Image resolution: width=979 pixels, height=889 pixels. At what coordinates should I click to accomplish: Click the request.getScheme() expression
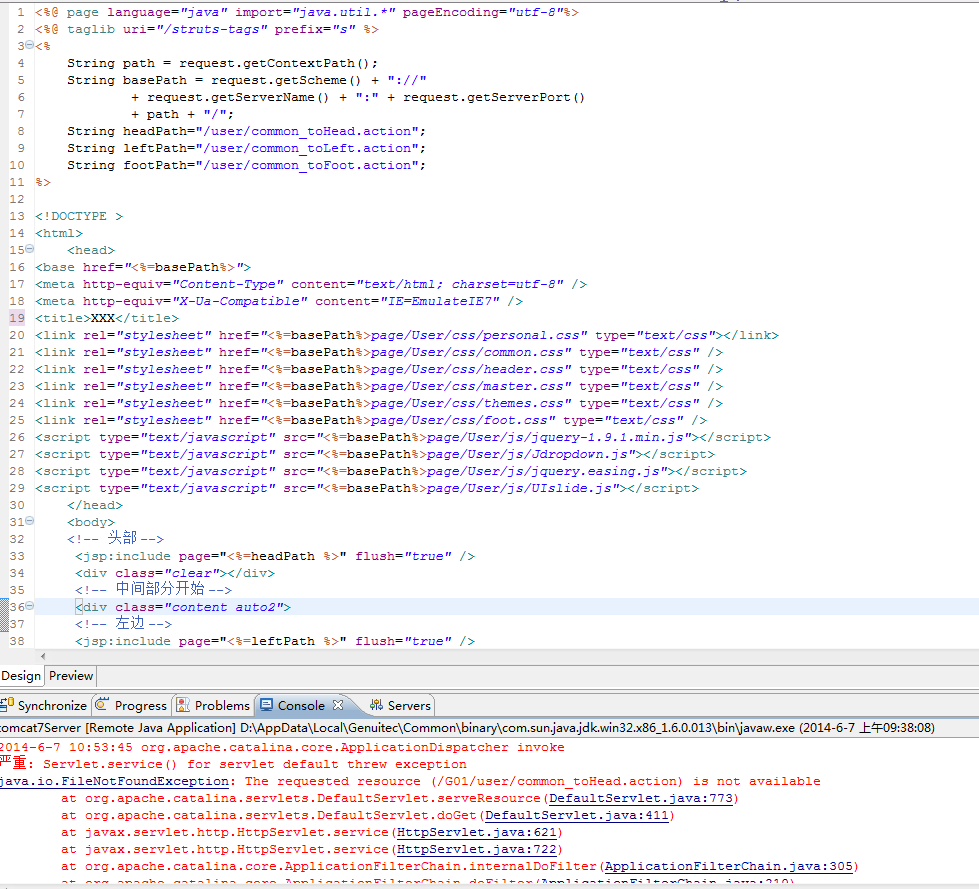(286, 80)
